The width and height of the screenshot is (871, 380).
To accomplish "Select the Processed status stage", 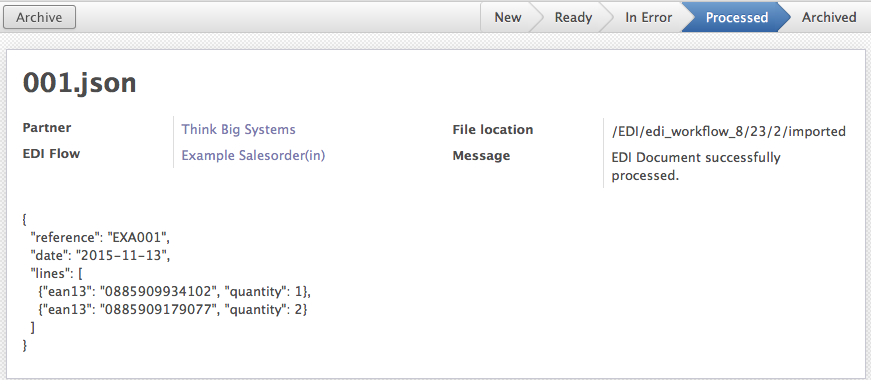I will [x=737, y=17].
